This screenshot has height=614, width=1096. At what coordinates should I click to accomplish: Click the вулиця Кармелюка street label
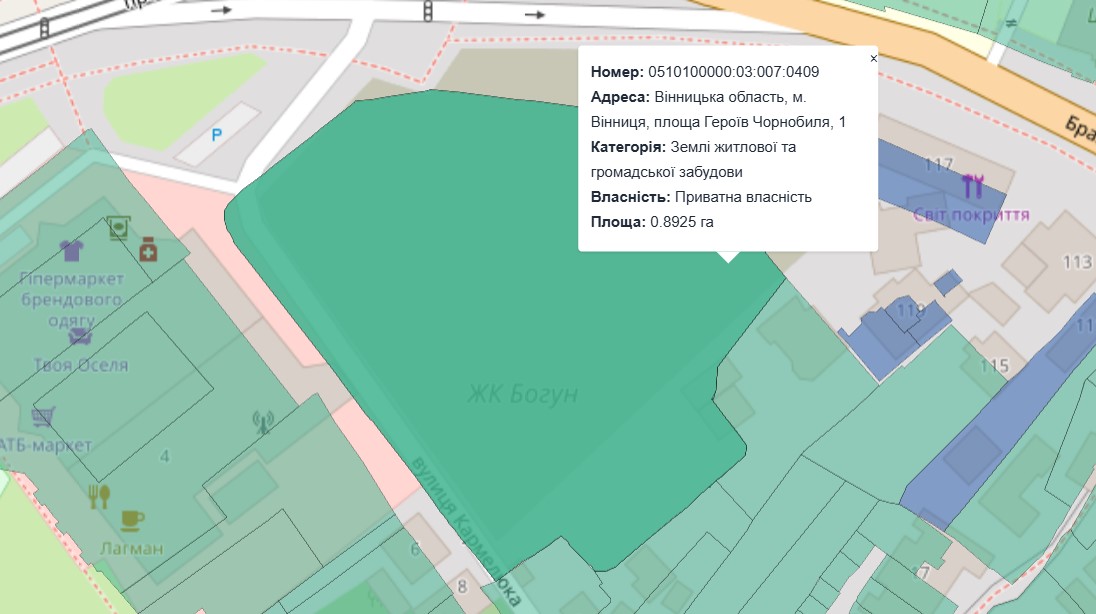(x=465, y=530)
